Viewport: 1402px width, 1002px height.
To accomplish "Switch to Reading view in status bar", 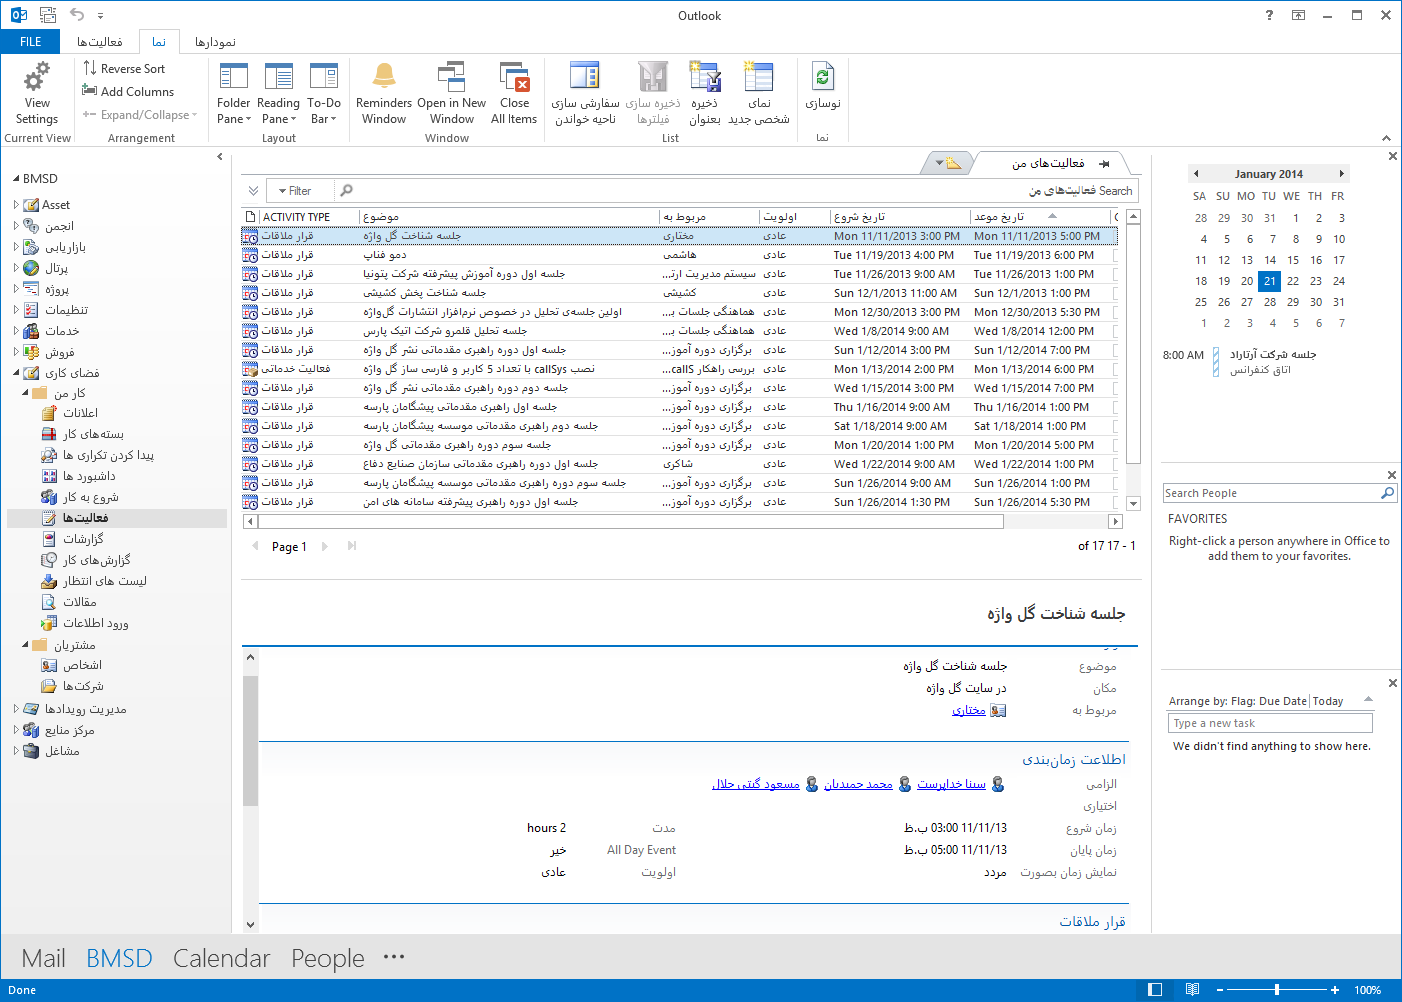I will click(x=1192, y=989).
